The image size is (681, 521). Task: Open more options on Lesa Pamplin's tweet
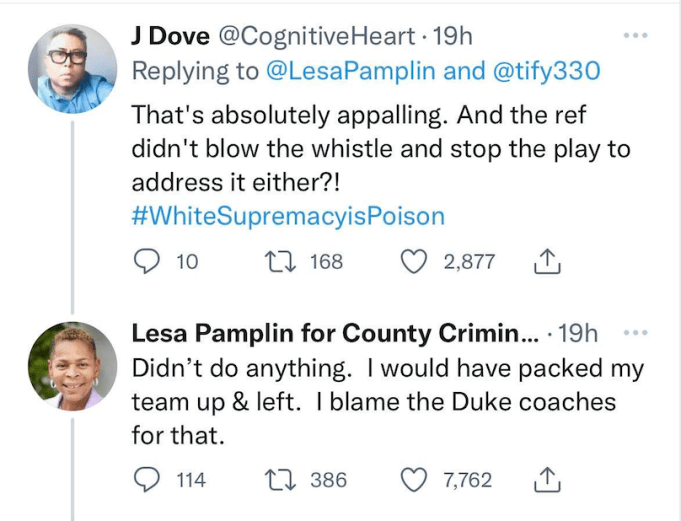(635, 333)
